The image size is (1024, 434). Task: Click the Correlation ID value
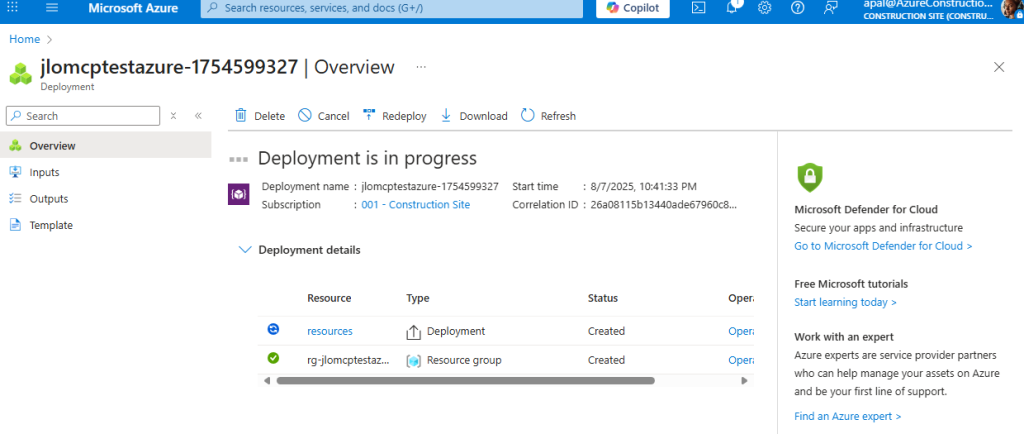click(x=664, y=204)
